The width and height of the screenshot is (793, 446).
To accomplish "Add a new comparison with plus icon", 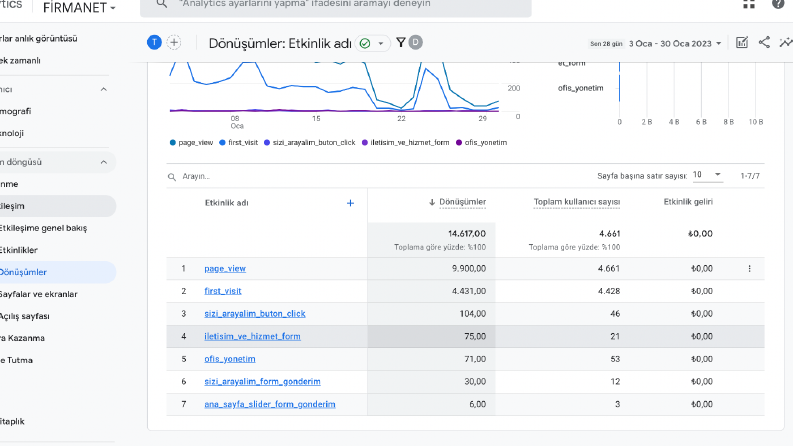I will (x=174, y=42).
